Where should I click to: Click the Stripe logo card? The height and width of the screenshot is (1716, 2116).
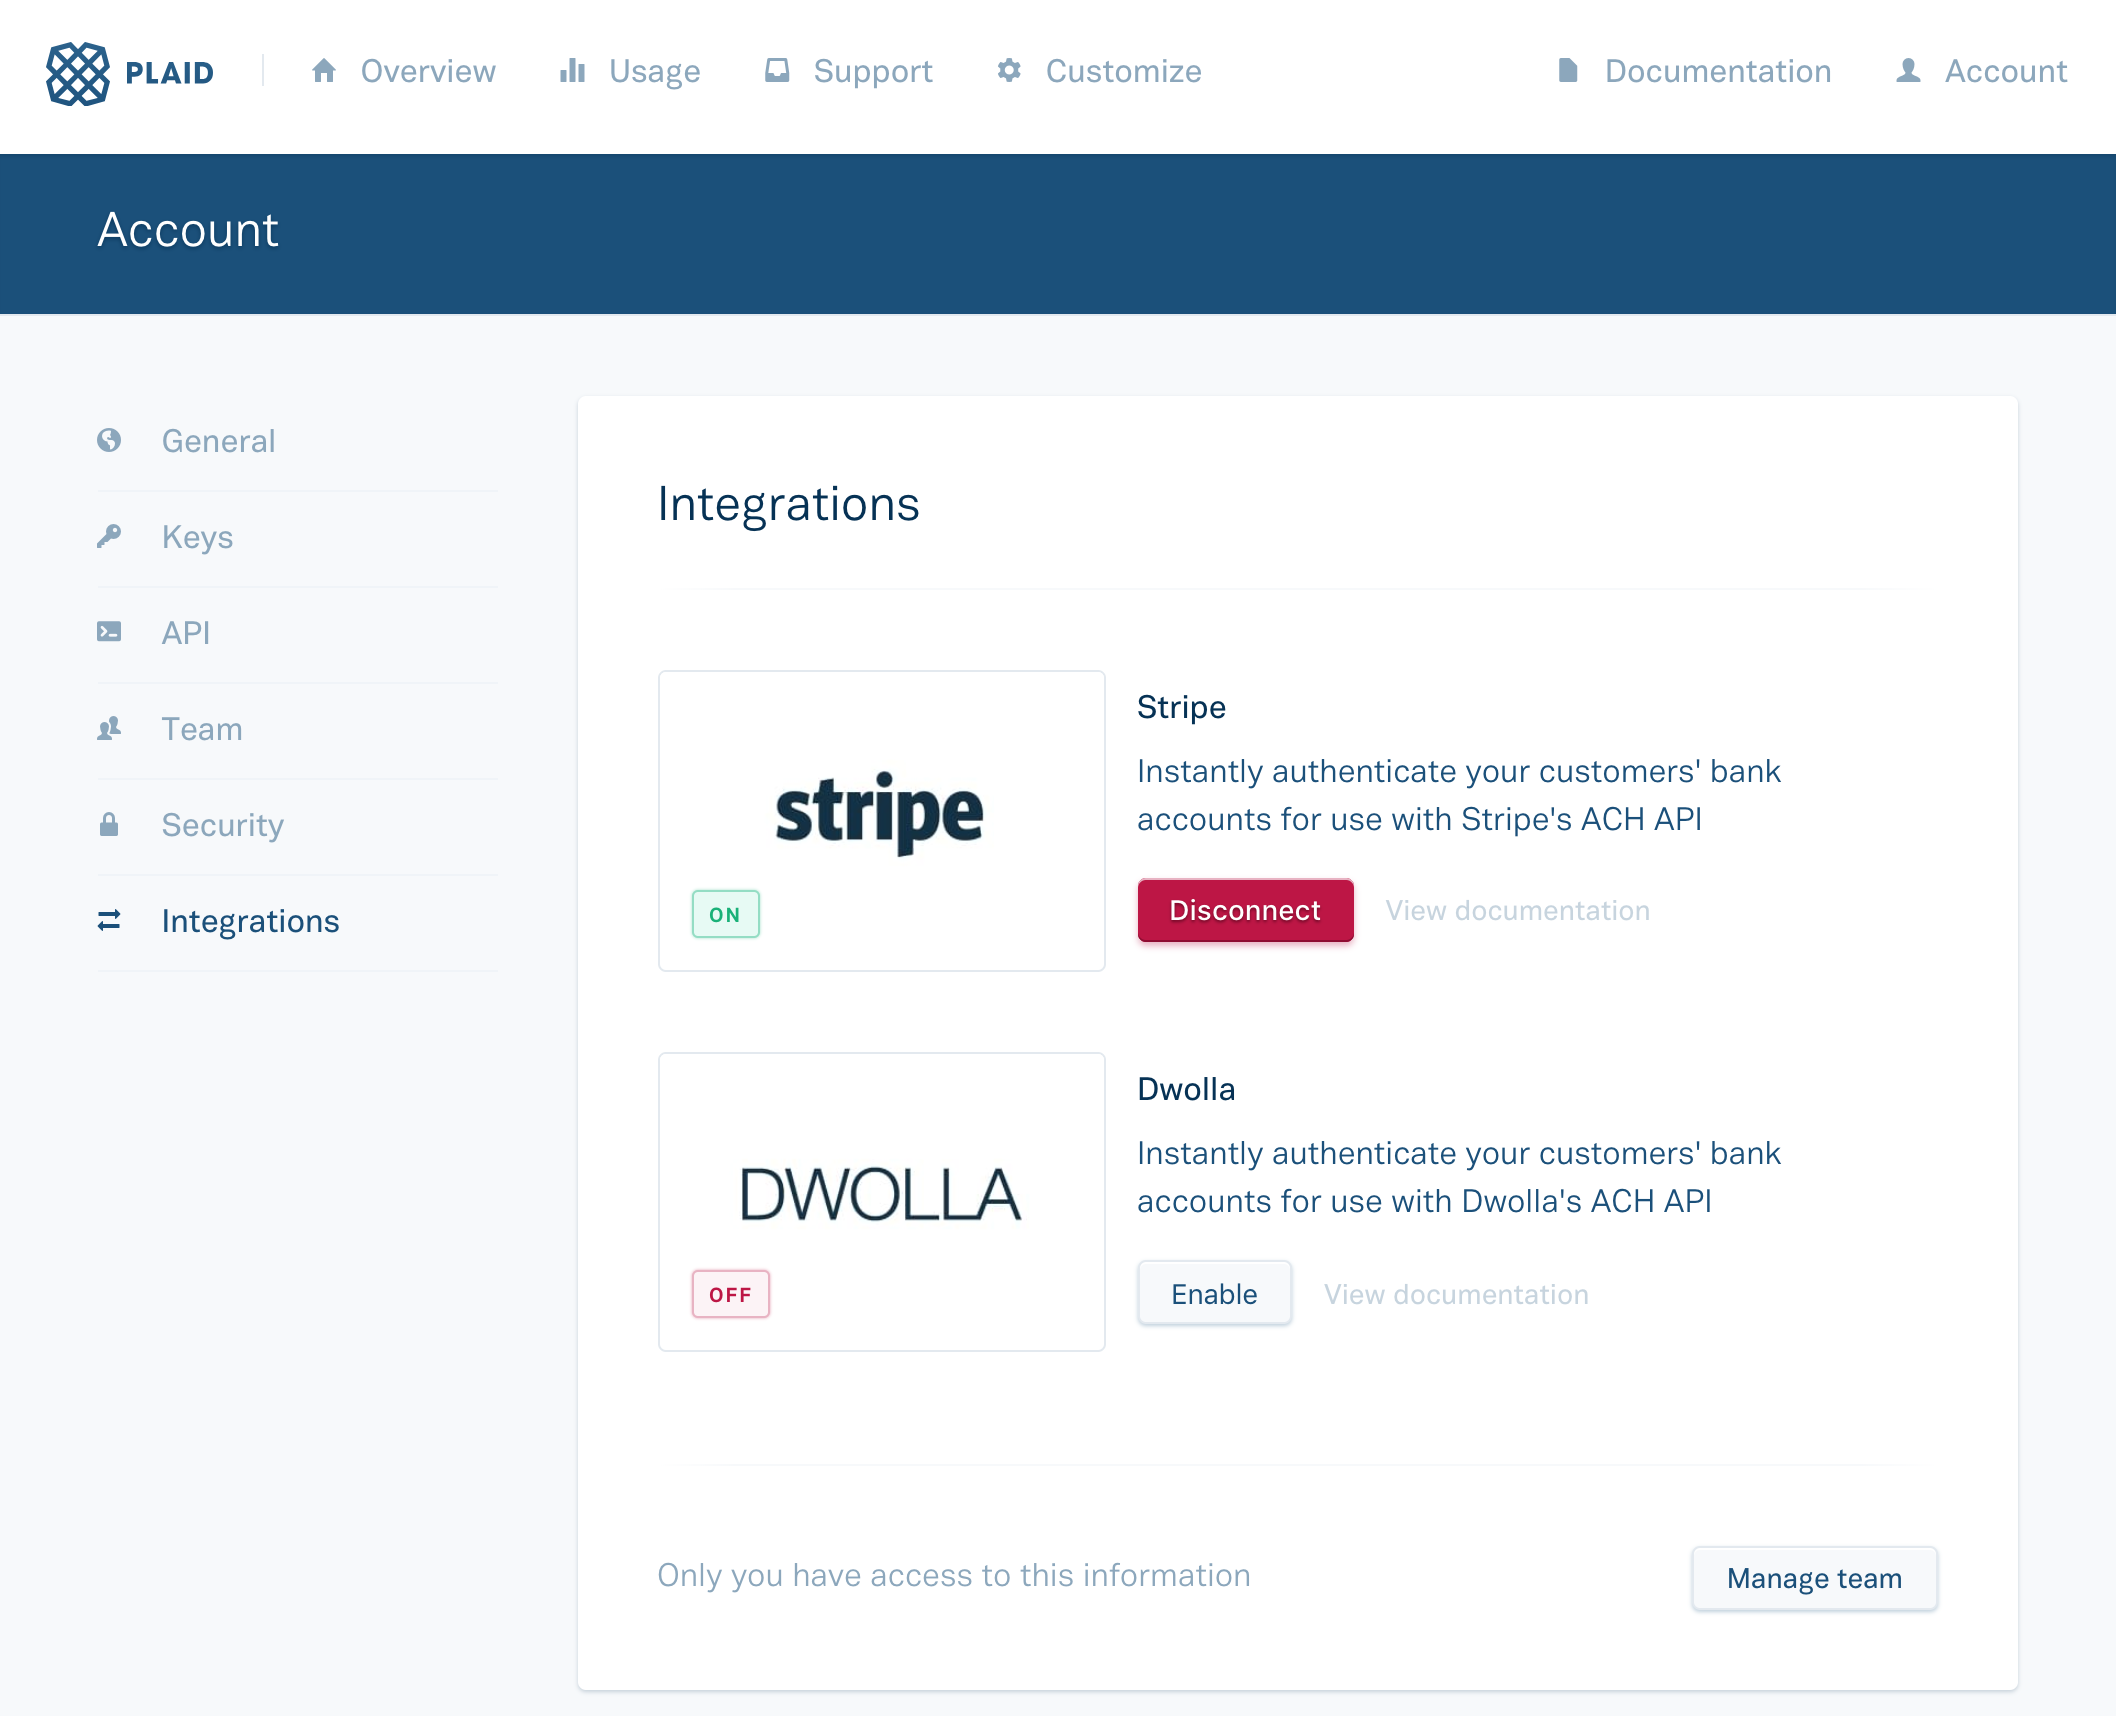[x=881, y=820]
